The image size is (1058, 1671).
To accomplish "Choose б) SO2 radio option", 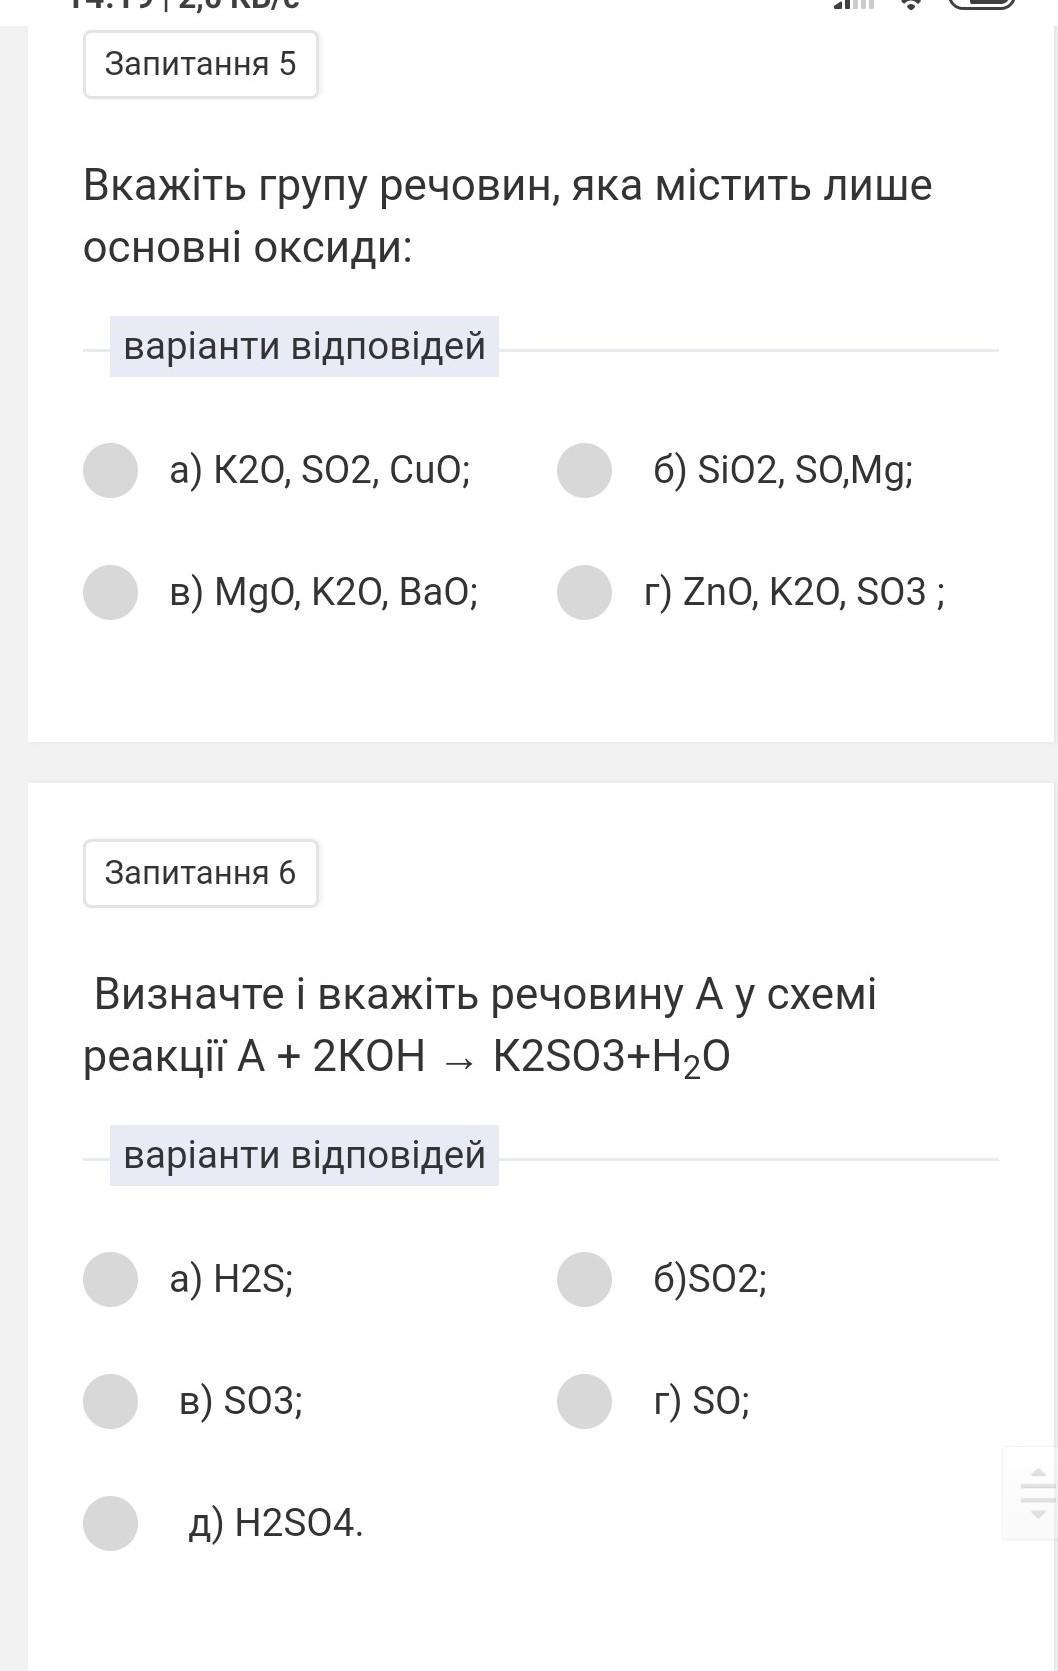I will (x=584, y=1279).
